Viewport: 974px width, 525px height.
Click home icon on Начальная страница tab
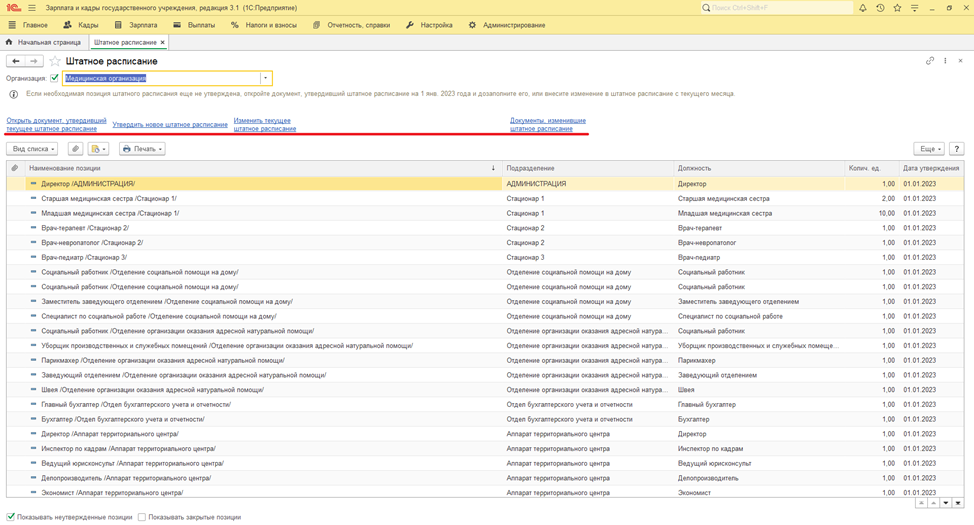click(9, 42)
